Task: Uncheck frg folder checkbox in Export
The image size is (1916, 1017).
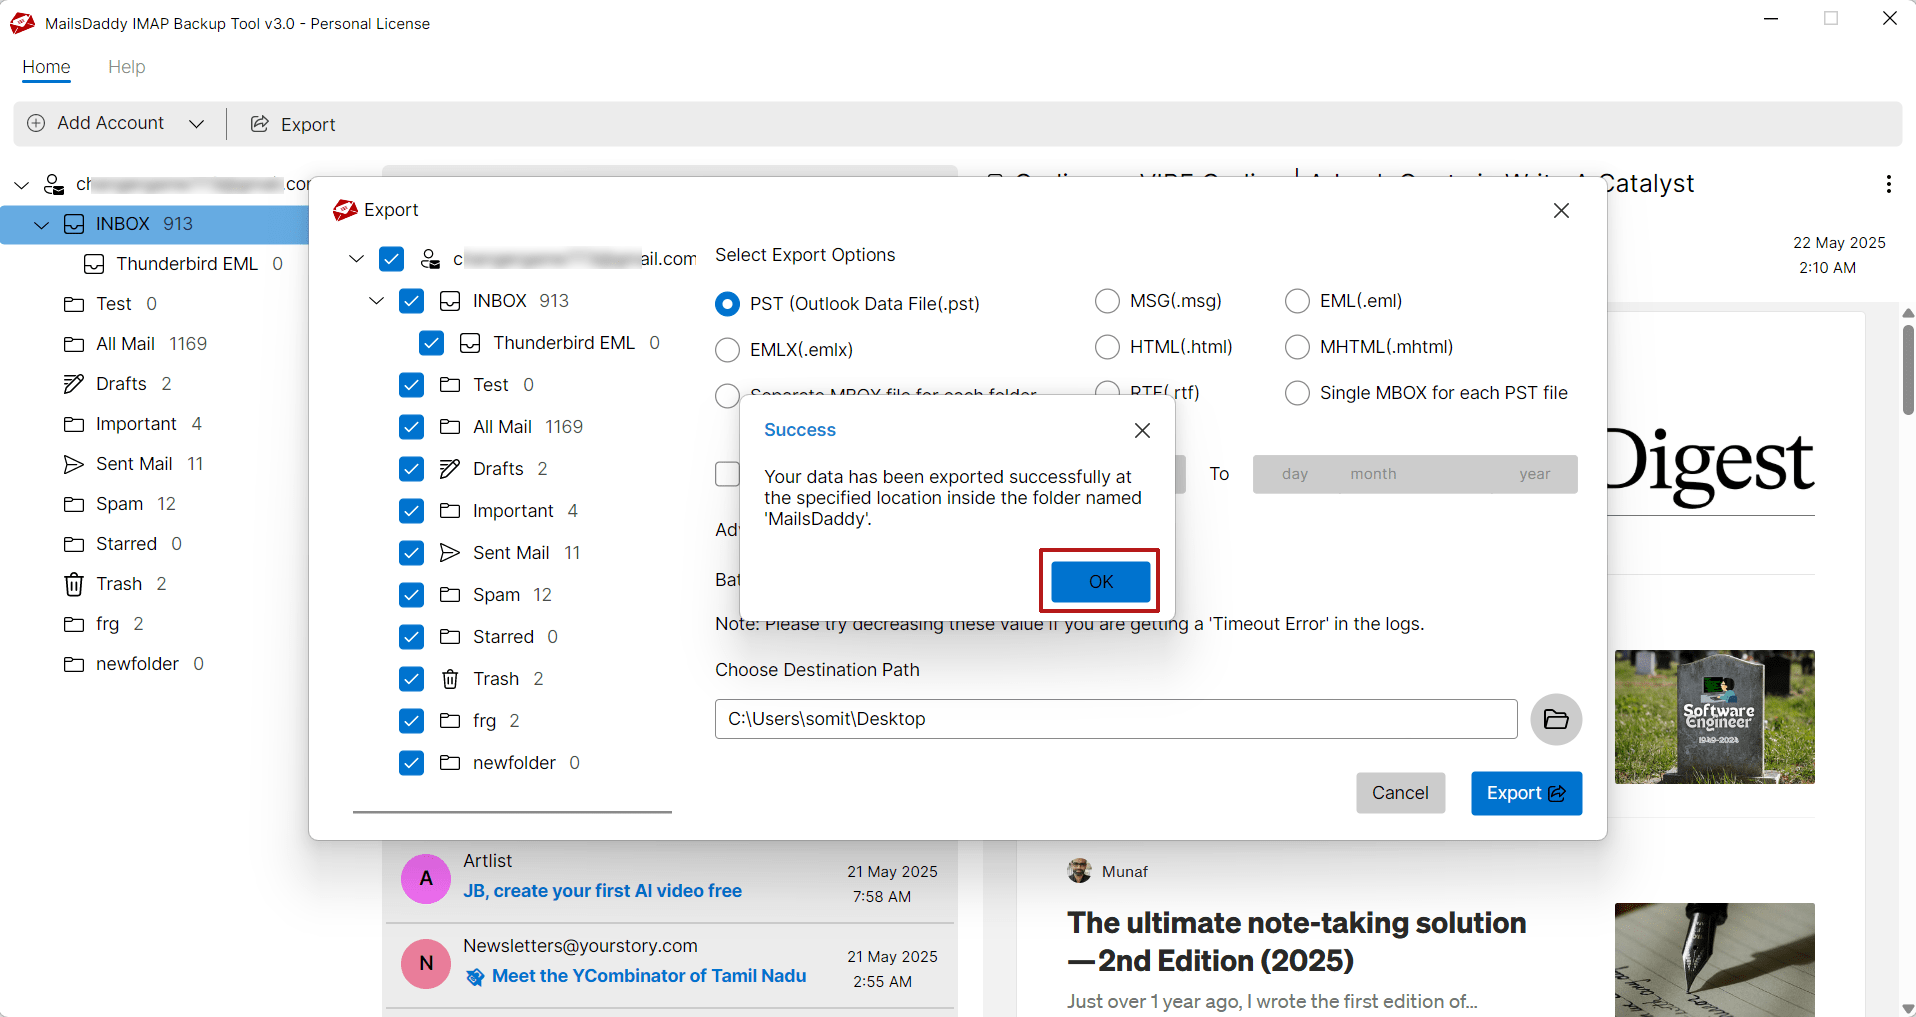Action: pos(411,721)
